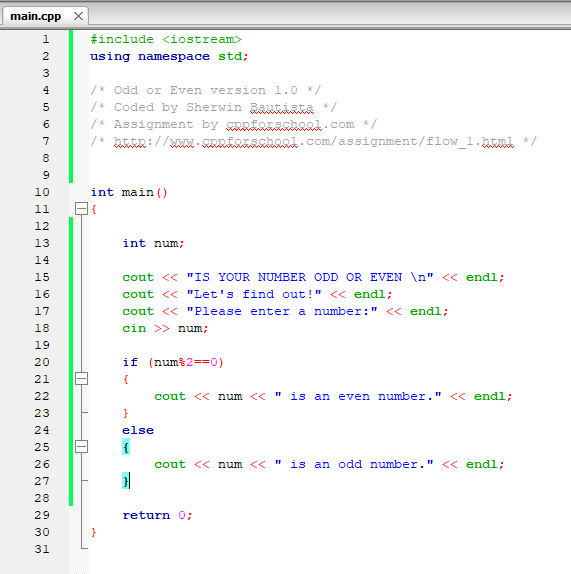This screenshot has width=571, height=574.
Task: Click 'int num;' declaration
Action: coord(153,243)
